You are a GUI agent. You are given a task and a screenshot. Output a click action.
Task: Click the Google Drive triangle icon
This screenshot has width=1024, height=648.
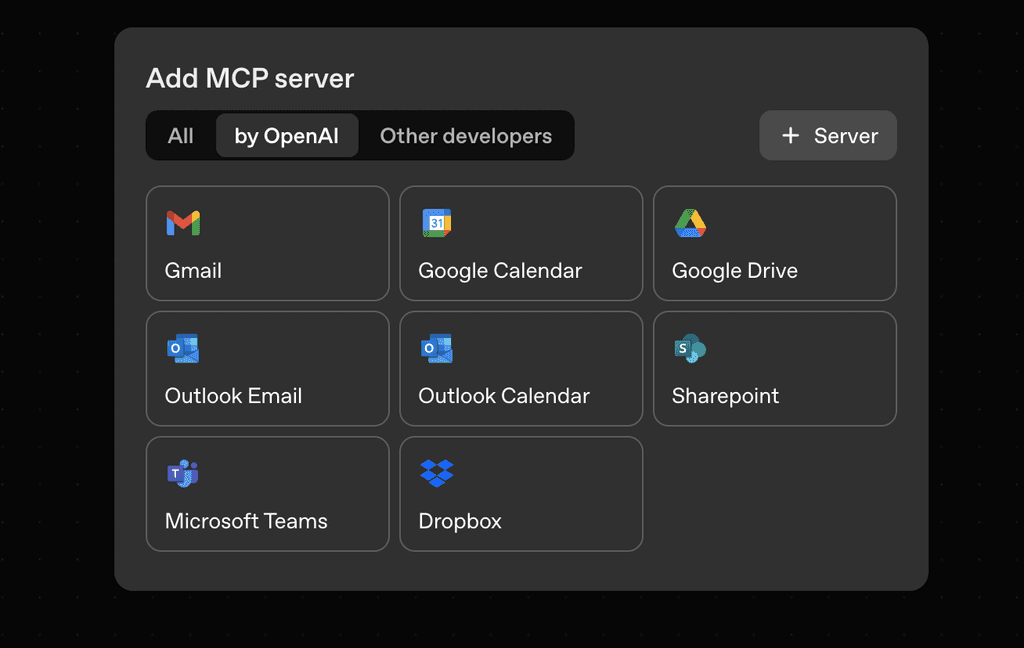[691, 222]
